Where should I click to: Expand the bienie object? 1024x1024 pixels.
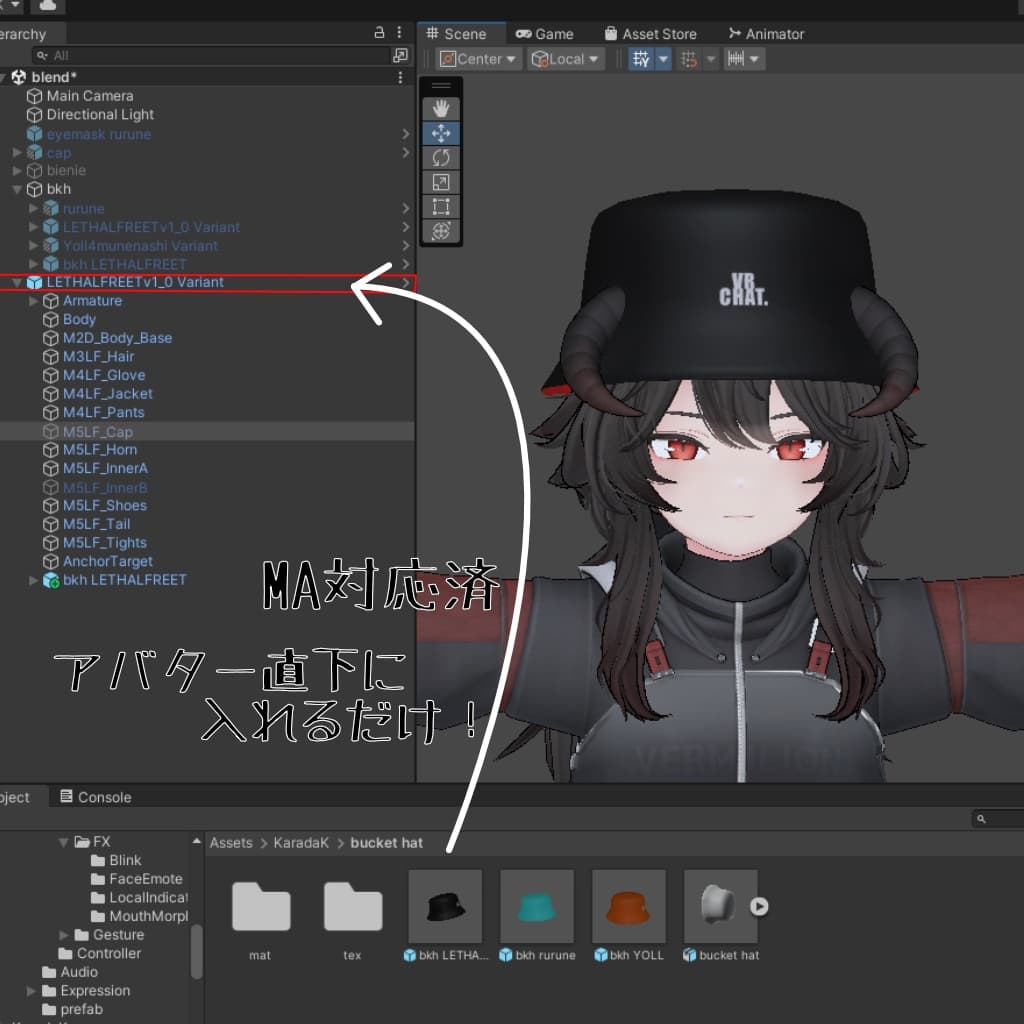click(x=18, y=170)
